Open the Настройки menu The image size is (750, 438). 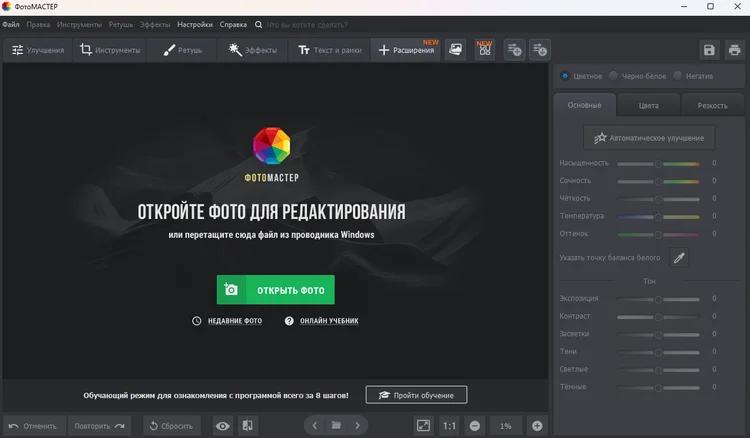pyautogui.click(x=195, y=24)
